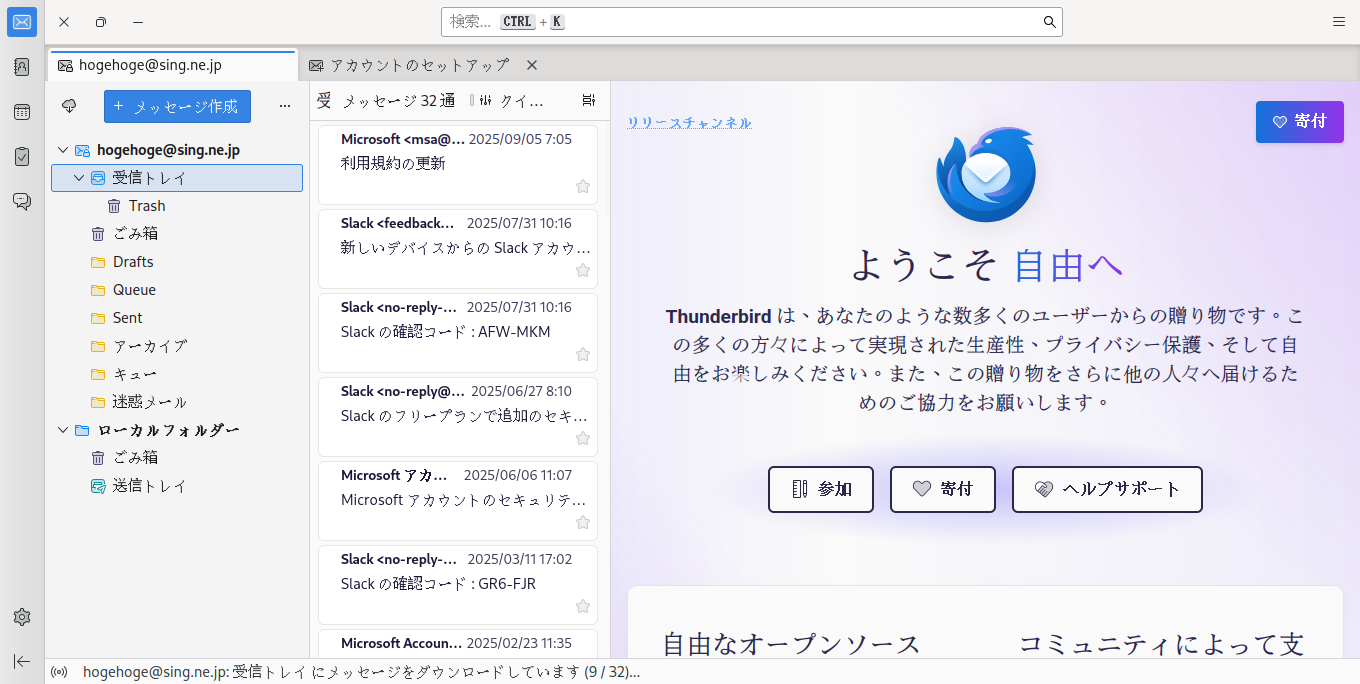Open the Calendar space

(x=22, y=112)
